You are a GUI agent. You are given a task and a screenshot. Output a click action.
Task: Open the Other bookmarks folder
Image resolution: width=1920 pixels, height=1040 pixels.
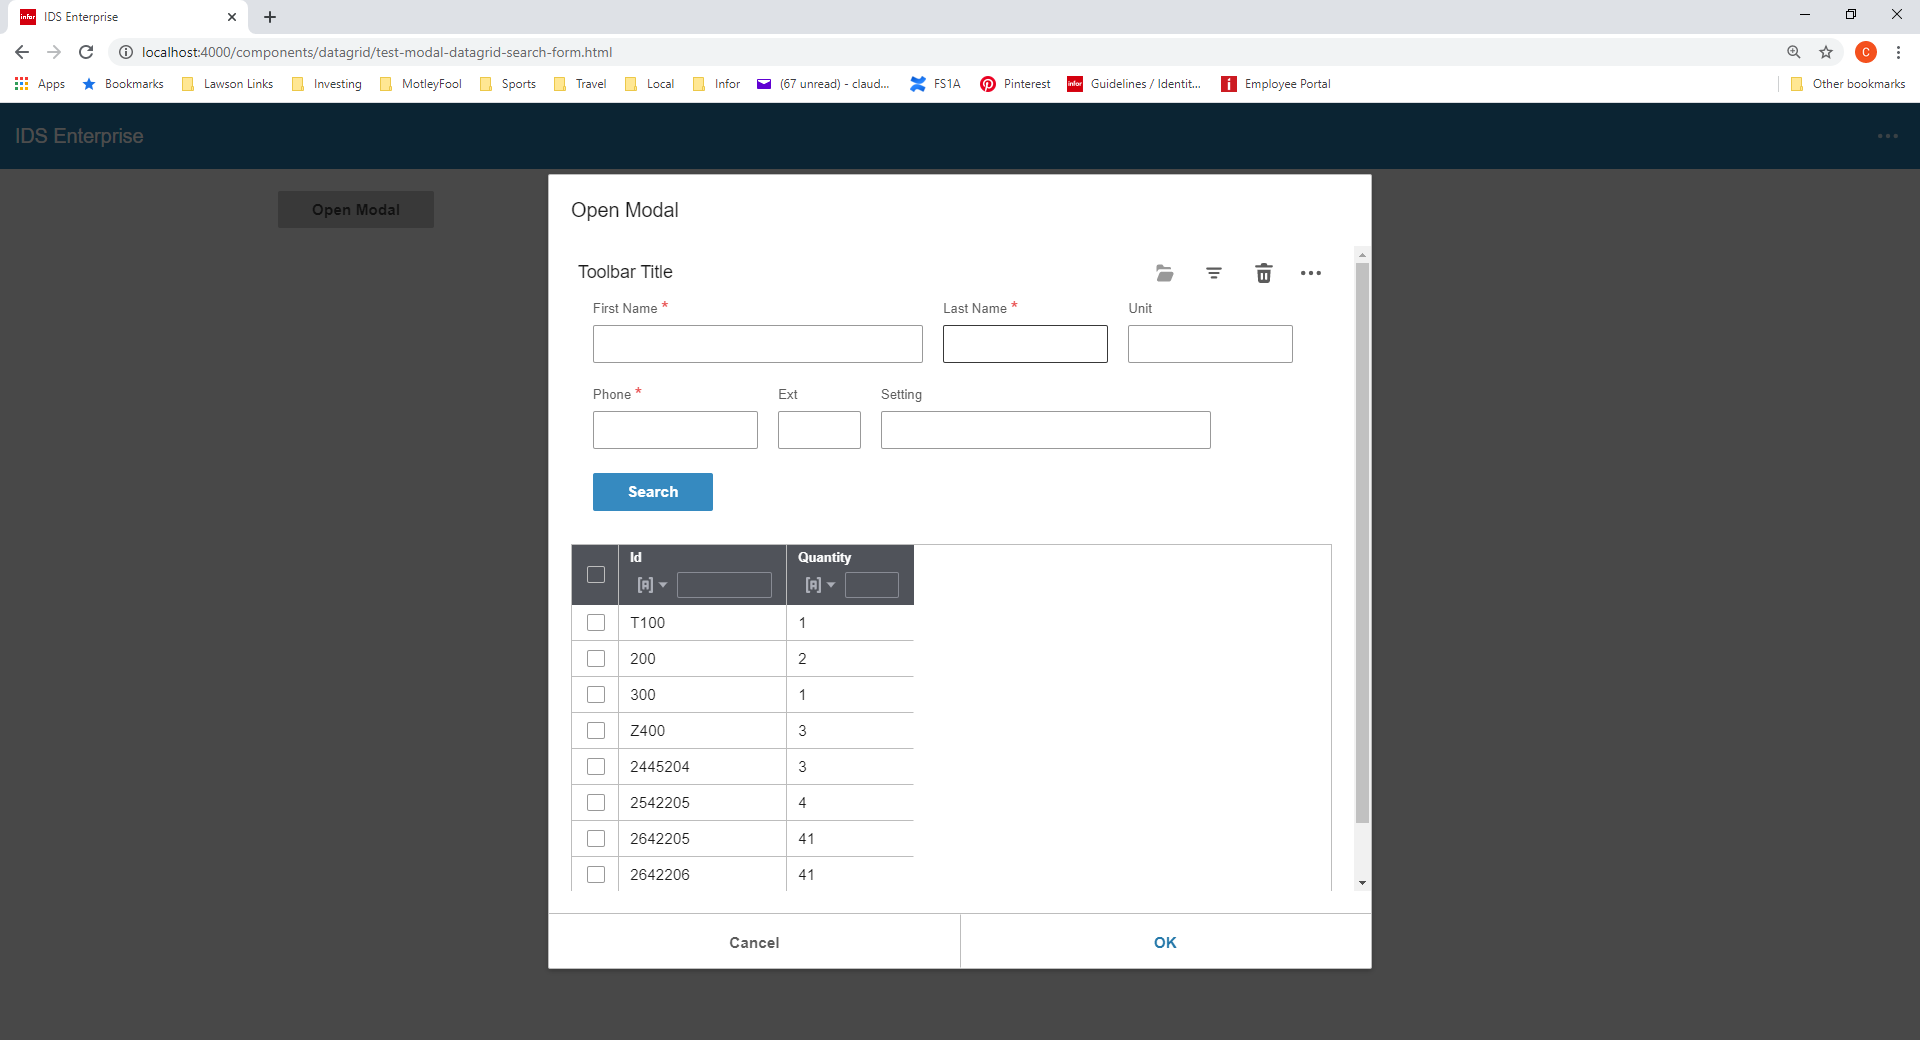tap(1848, 84)
